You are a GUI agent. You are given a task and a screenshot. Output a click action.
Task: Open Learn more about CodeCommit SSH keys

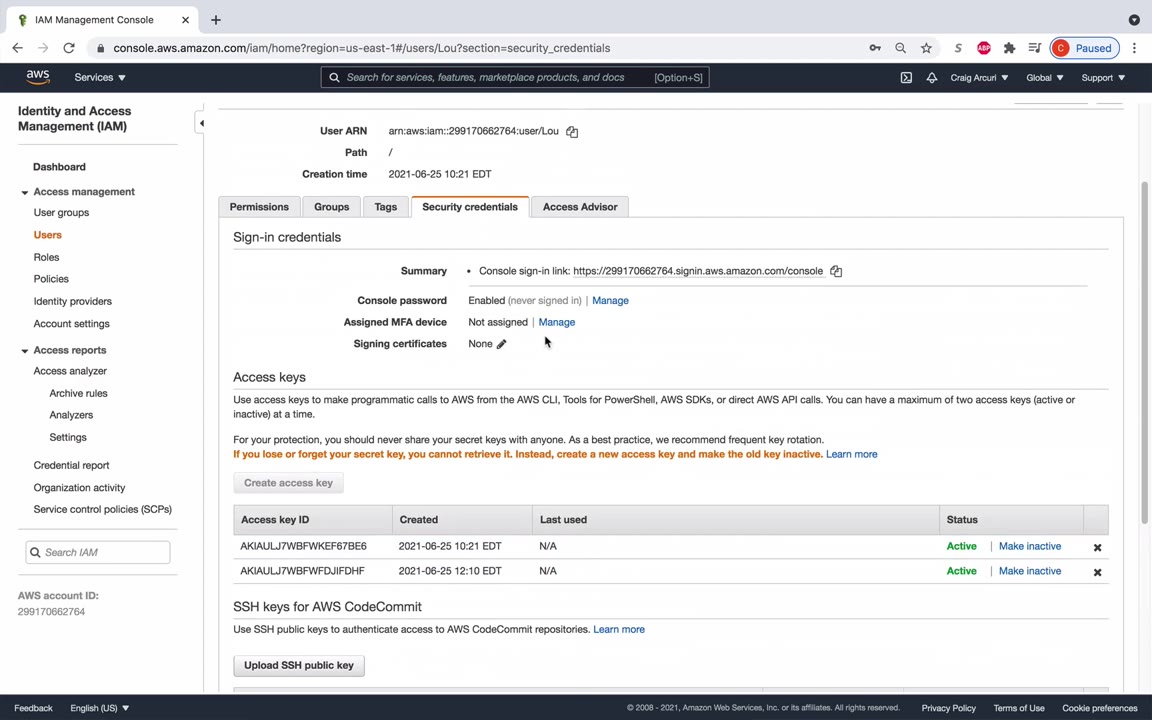point(619,630)
